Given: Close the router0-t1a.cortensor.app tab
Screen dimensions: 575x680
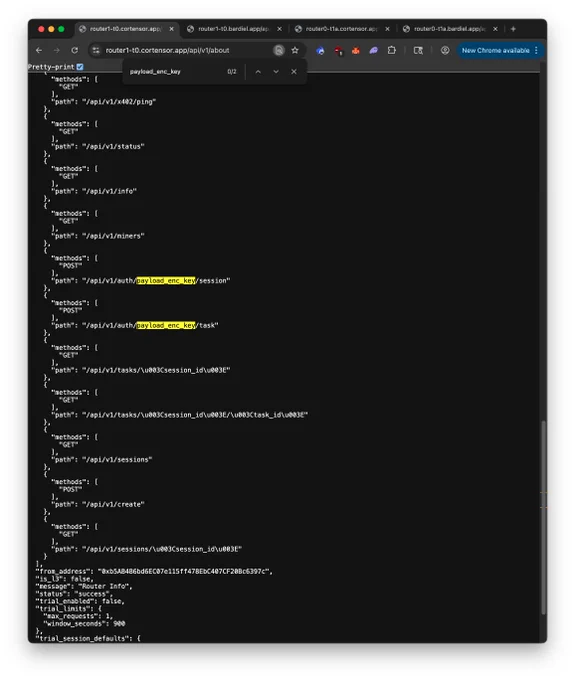Looking at the screenshot, I should (388, 29).
